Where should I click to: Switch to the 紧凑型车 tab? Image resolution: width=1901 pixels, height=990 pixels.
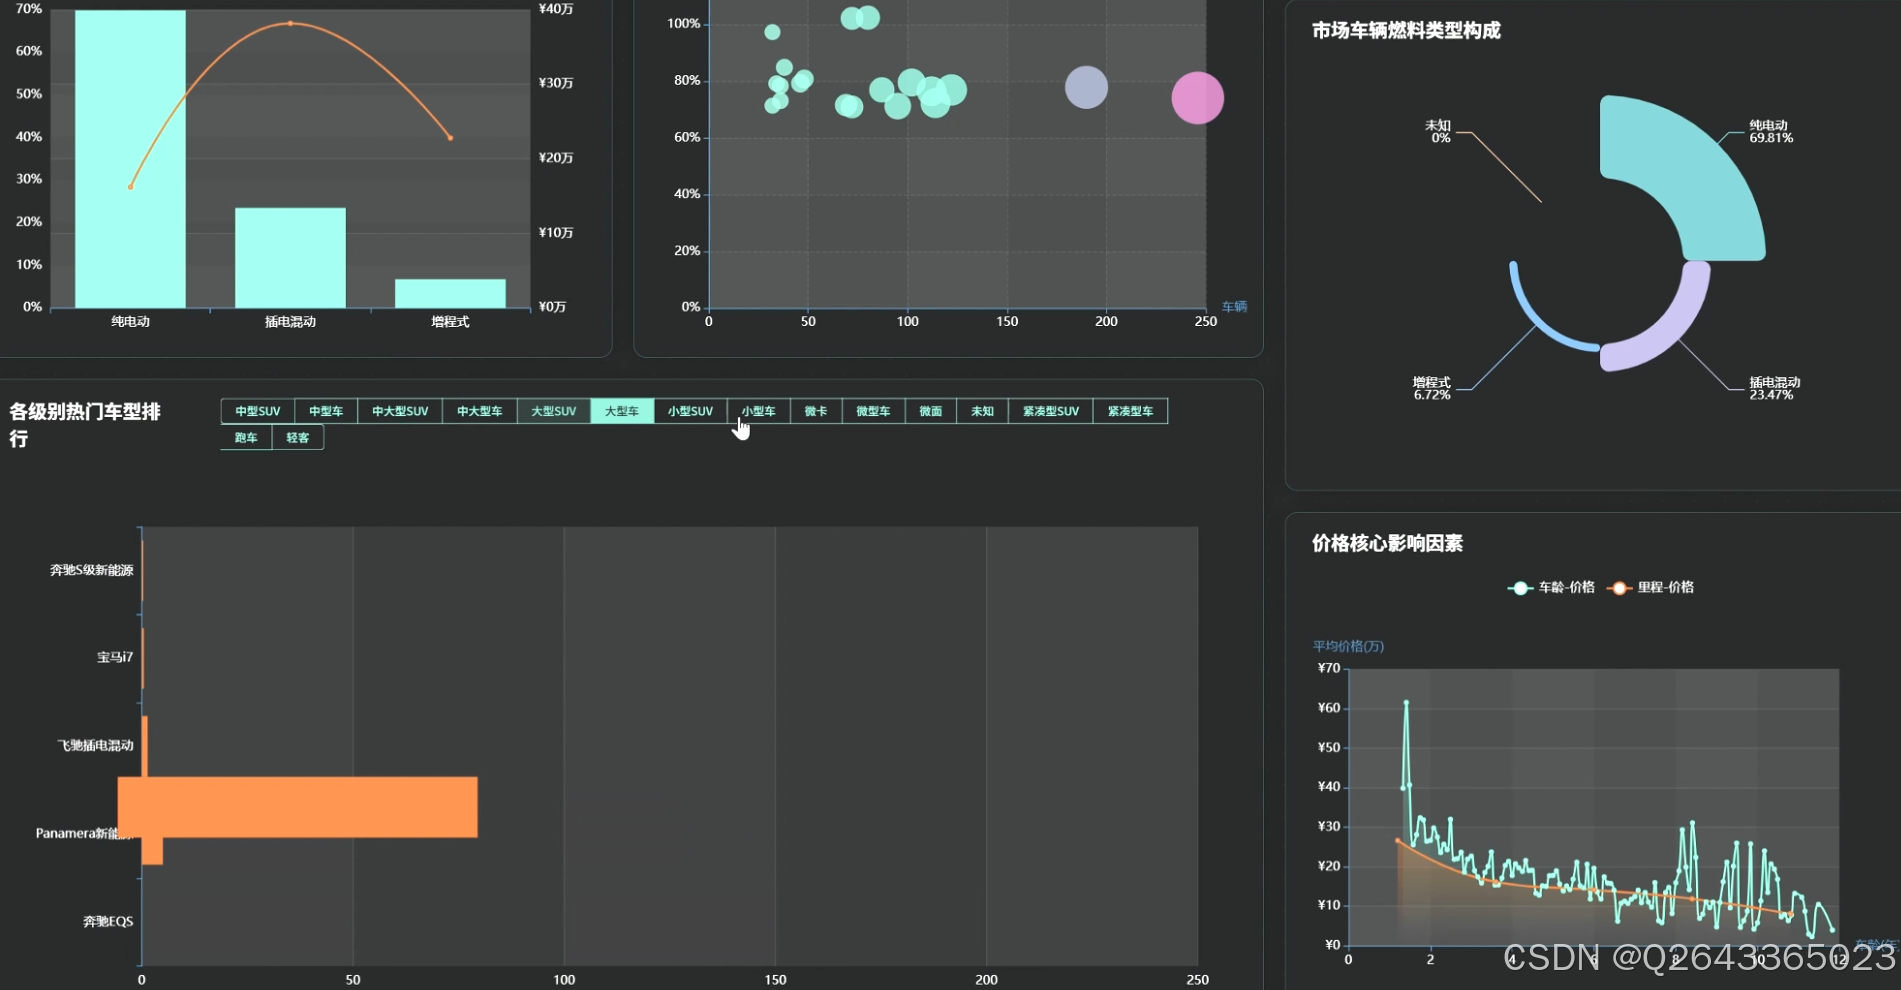1130,411
